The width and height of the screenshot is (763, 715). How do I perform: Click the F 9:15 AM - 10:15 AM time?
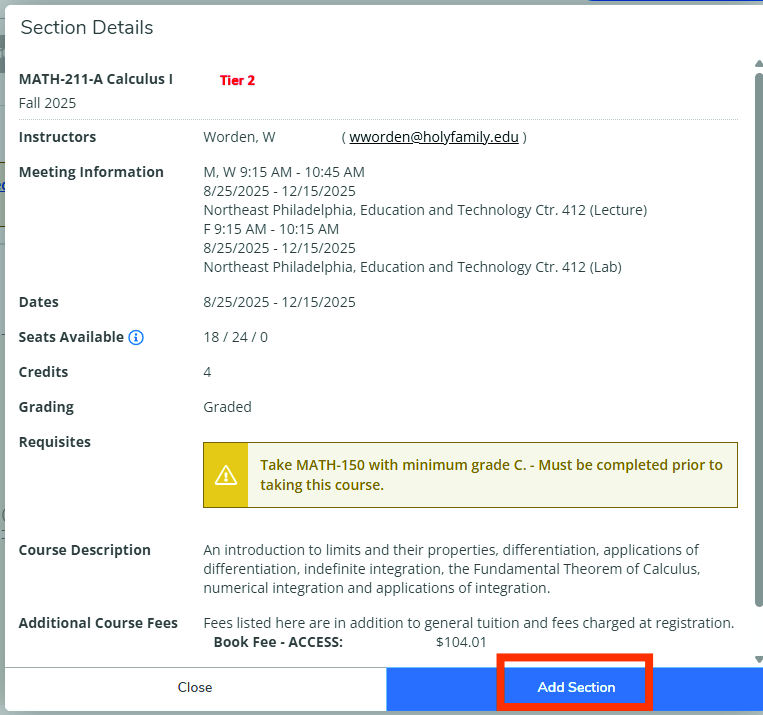pos(271,229)
